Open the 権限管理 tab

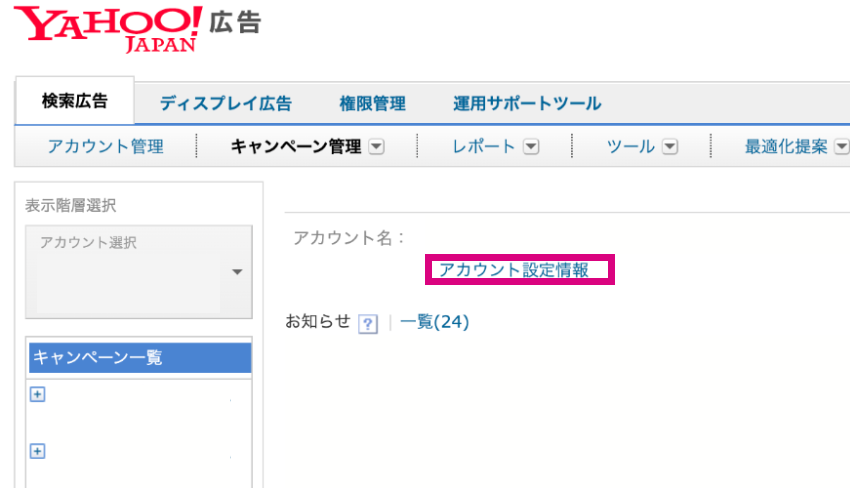pos(372,103)
